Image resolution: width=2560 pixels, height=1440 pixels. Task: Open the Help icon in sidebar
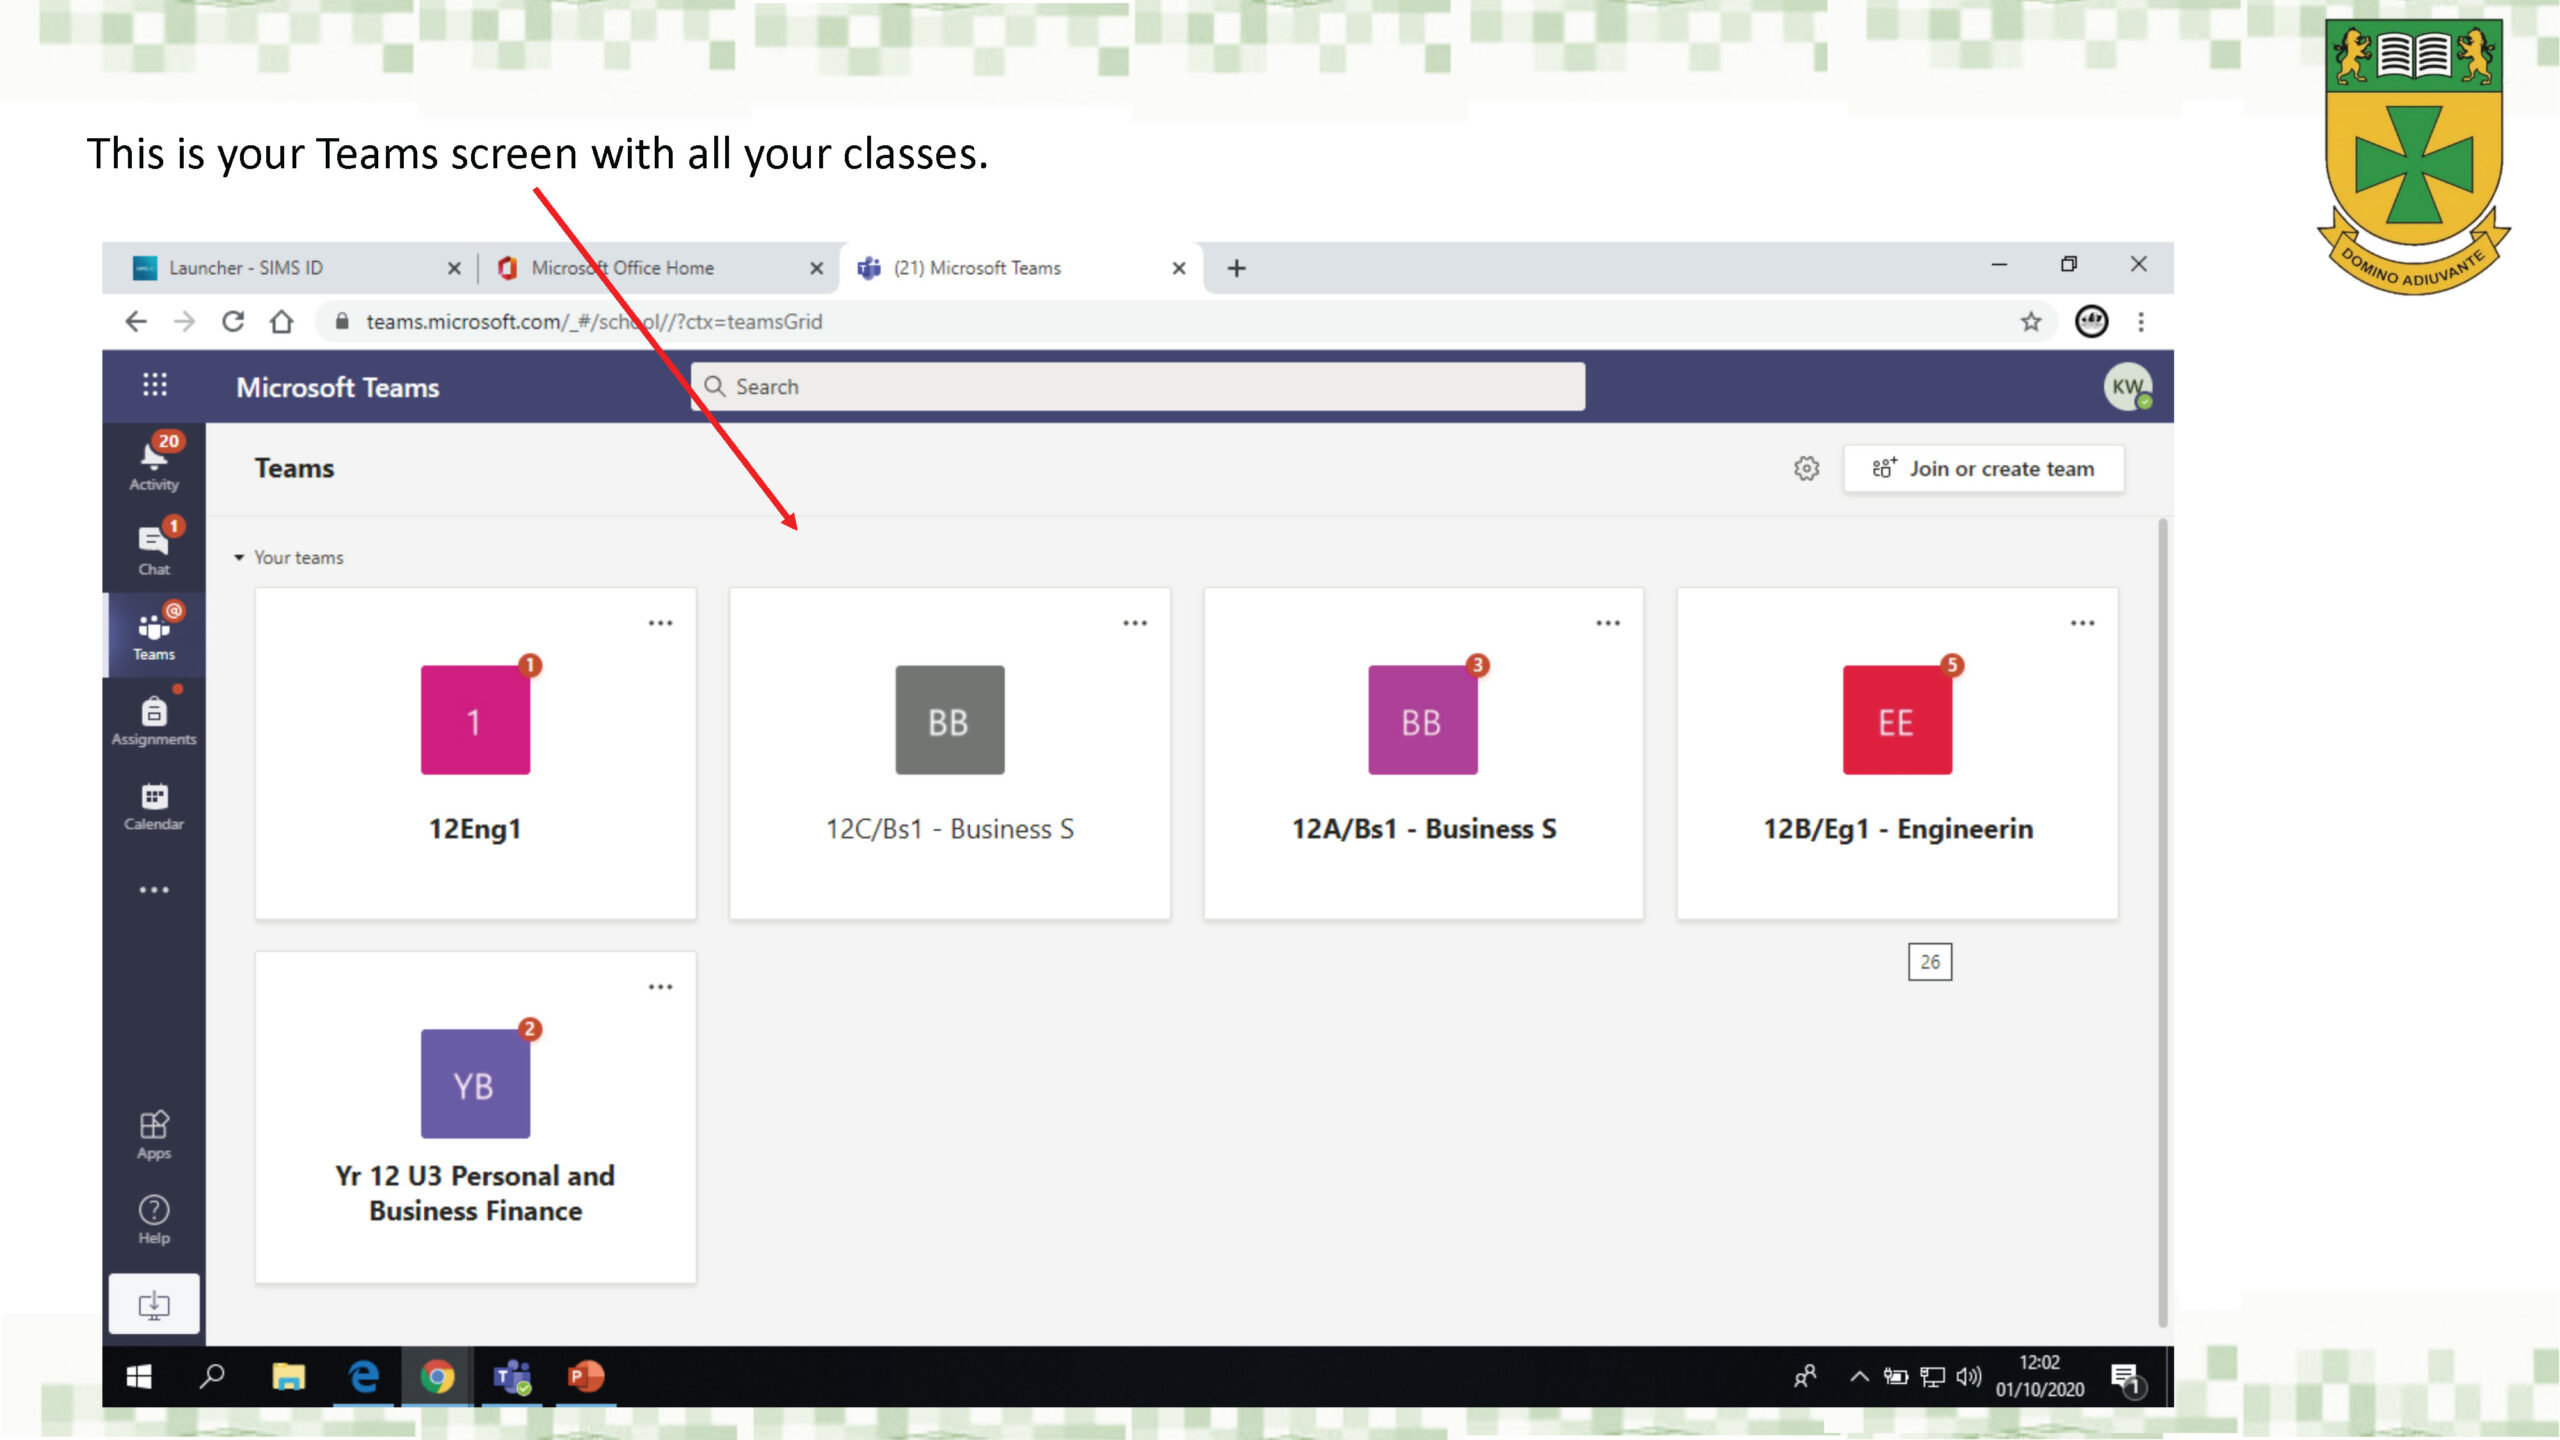coord(154,1220)
